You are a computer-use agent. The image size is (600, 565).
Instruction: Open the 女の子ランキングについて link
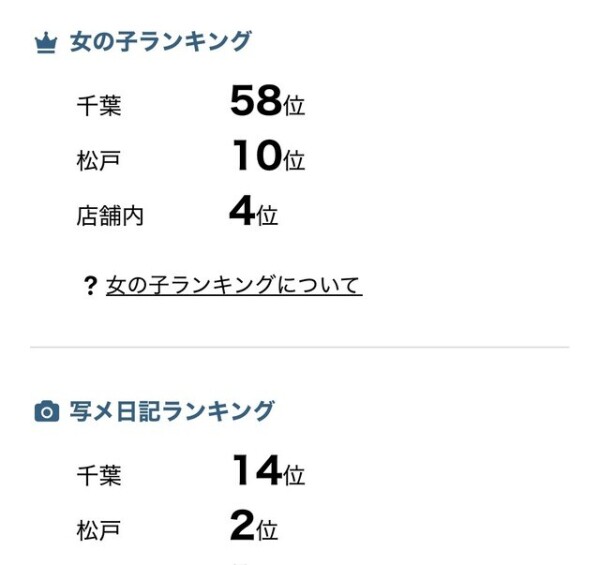coord(234,286)
